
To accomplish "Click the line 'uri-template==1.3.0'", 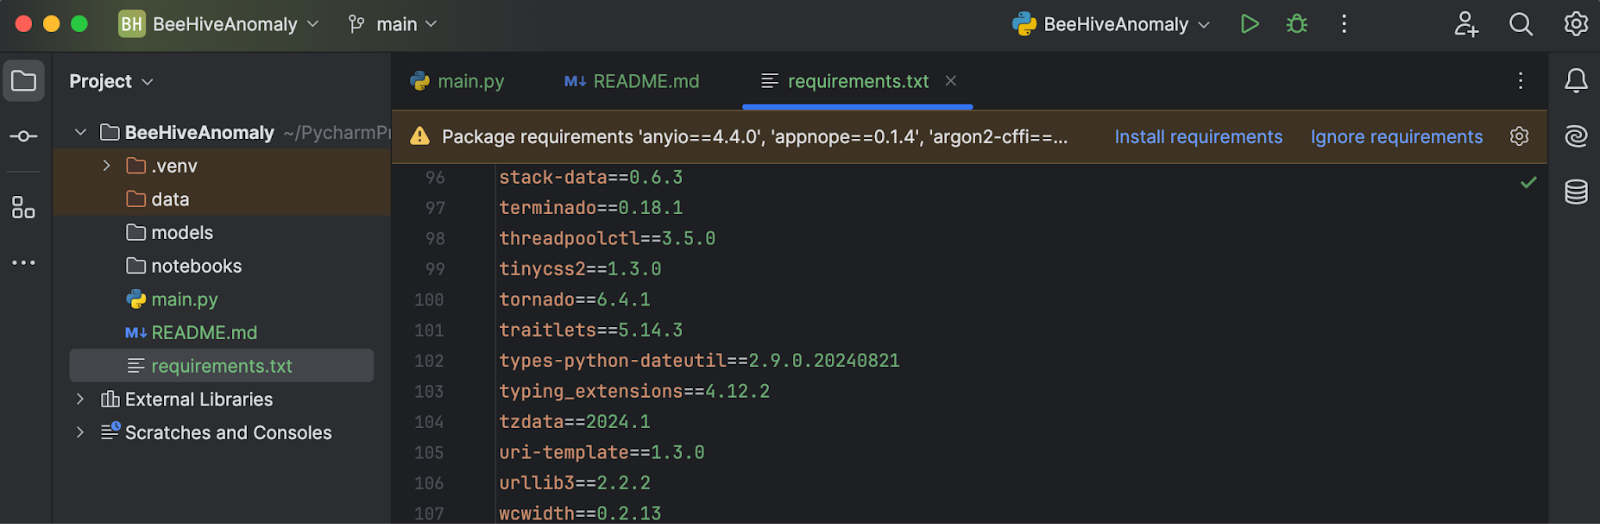I will tap(602, 452).
